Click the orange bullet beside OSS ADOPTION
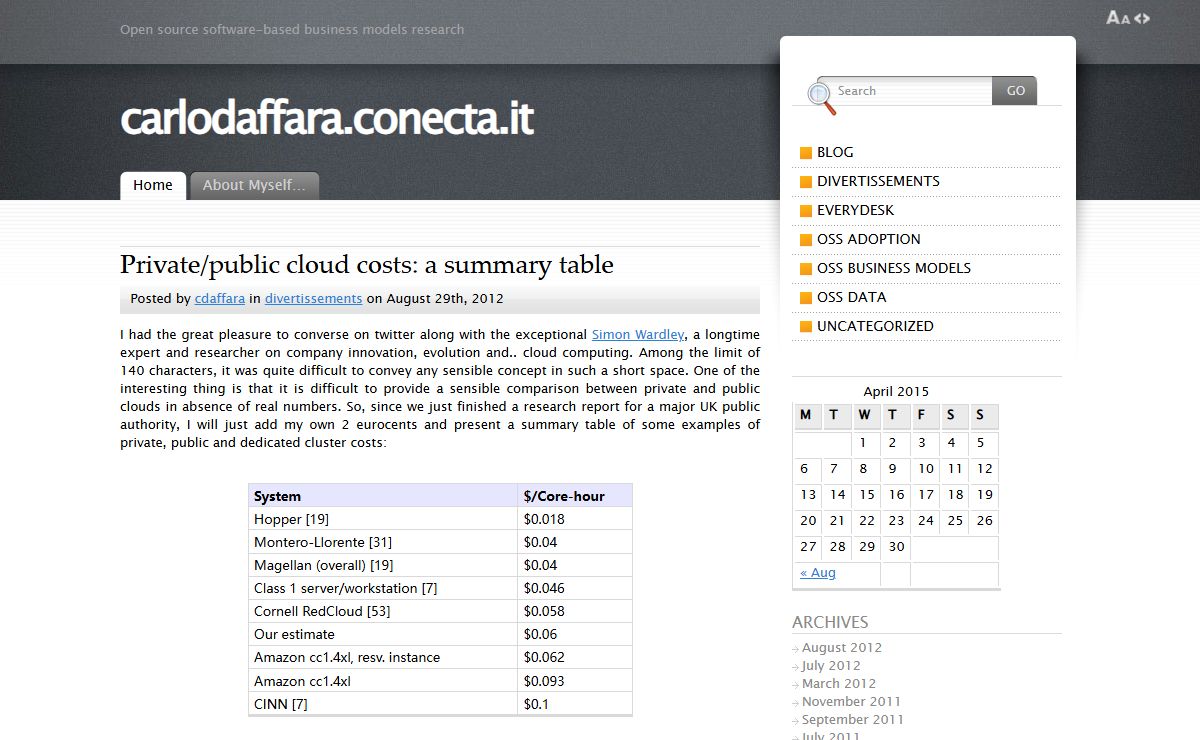Image resolution: width=1200 pixels, height=740 pixels. tap(806, 240)
